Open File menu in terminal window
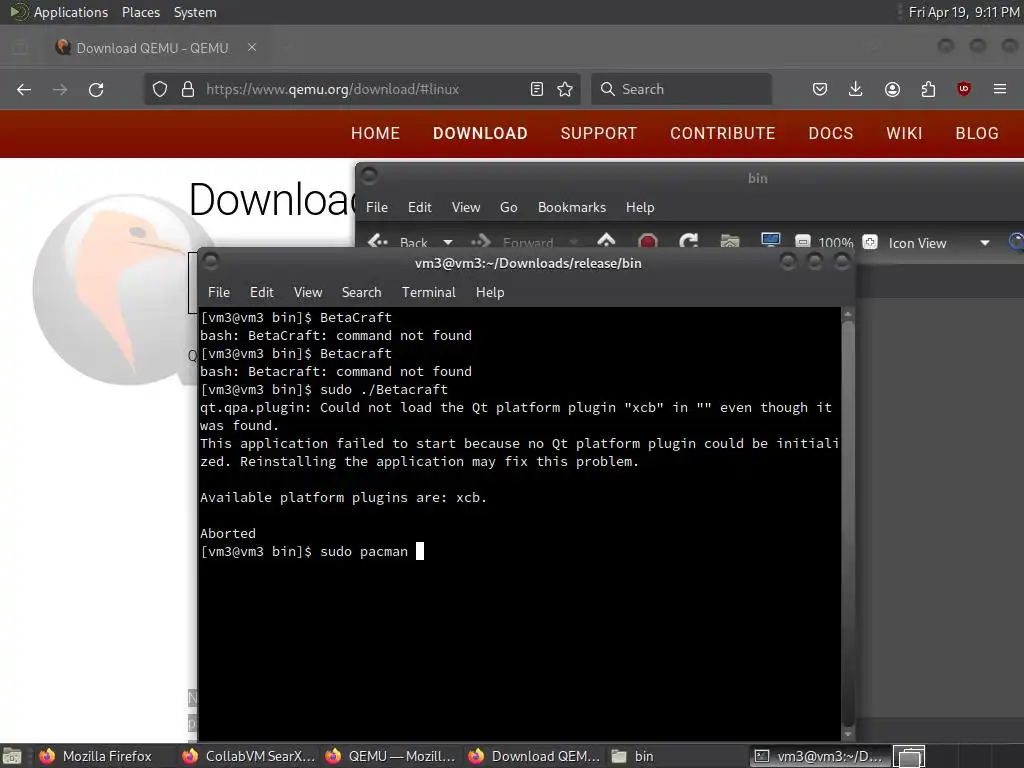The height and width of the screenshot is (768, 1024). point(219,292)
